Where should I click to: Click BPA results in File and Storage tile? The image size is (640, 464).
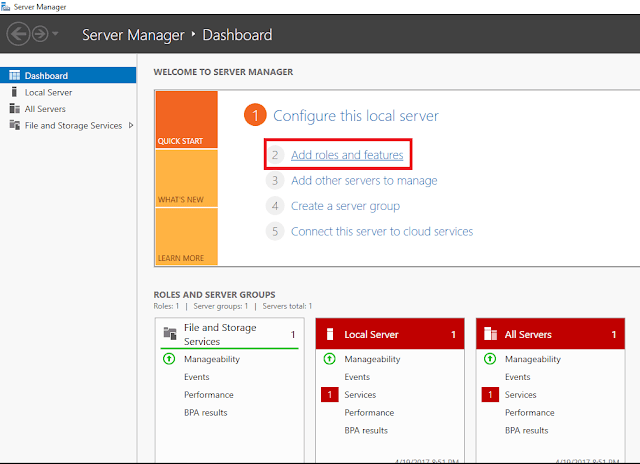205,413
